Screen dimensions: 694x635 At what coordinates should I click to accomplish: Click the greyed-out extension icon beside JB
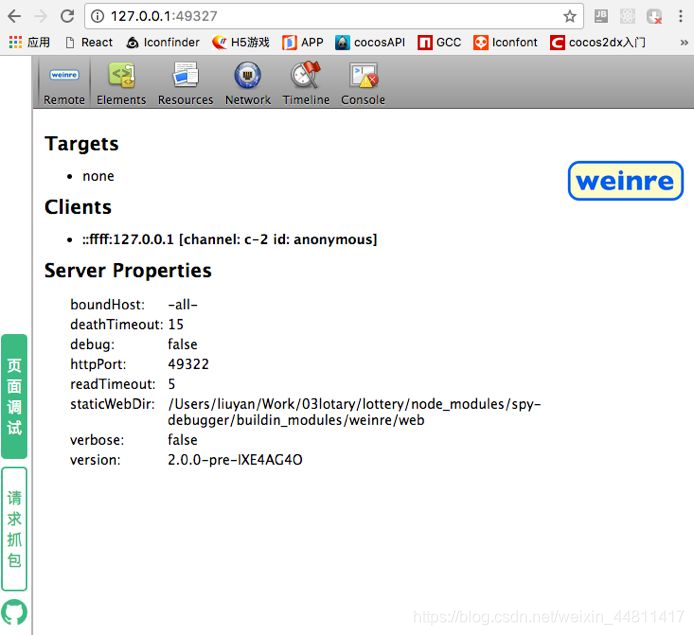click(x=627, y=16)
